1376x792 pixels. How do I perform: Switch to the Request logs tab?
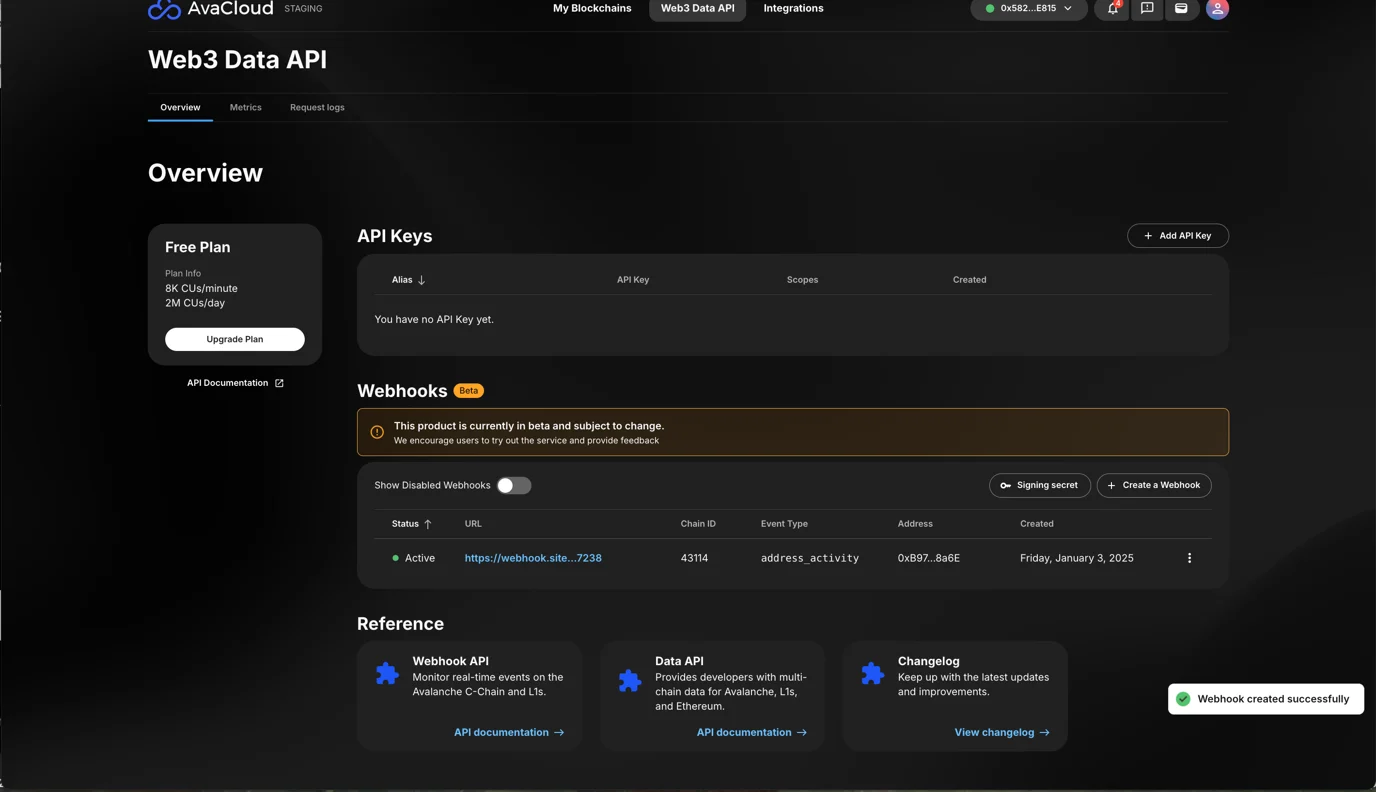tap(317, 107)
